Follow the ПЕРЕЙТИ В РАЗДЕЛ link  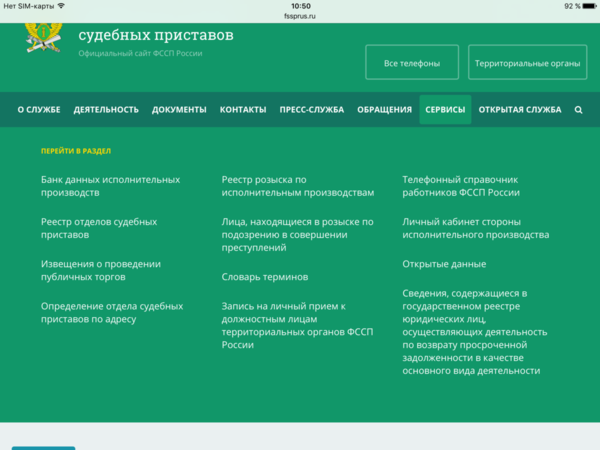[76, 151]
